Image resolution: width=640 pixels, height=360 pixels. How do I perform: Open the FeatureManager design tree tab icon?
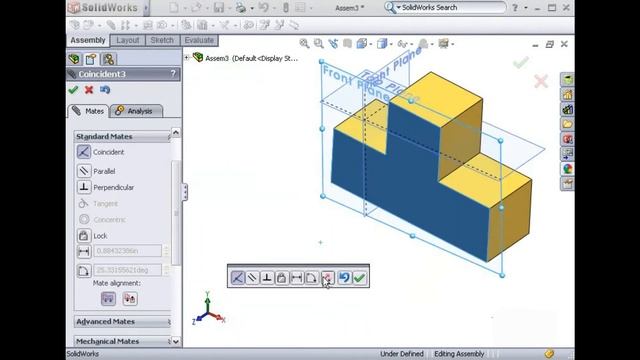pos(75,59)
